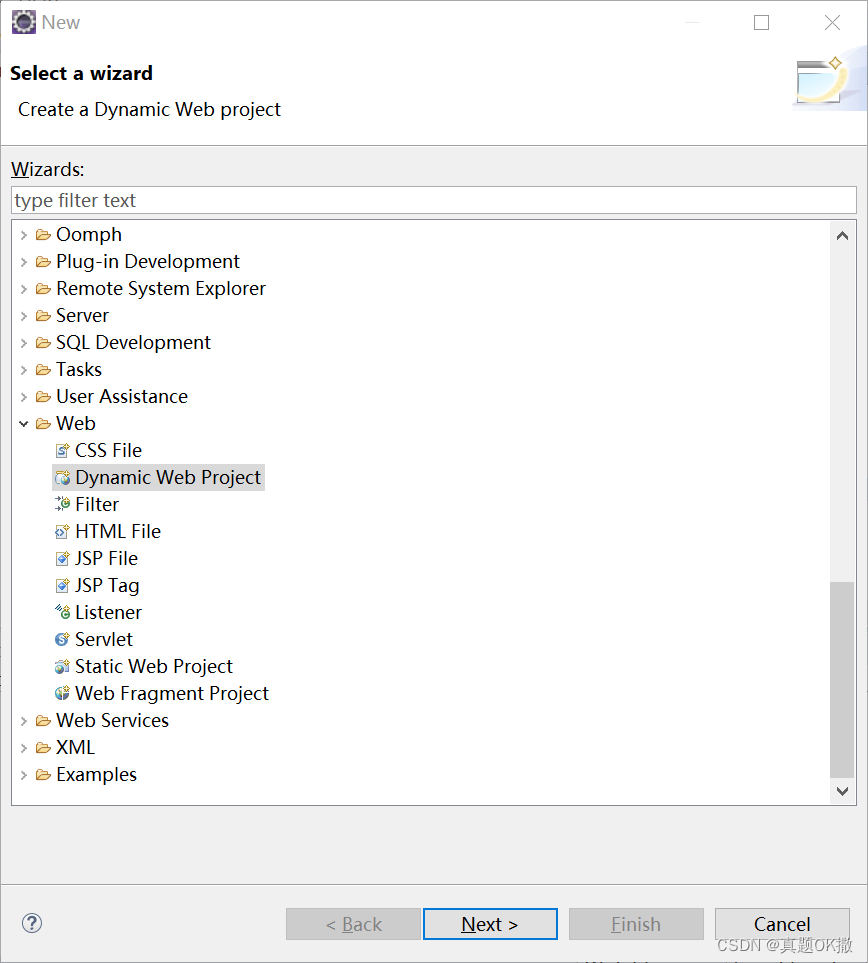Click the Cancel button
Image resolution: width=868 pixels, height=963 pixels.
click(x=782, y=924)
